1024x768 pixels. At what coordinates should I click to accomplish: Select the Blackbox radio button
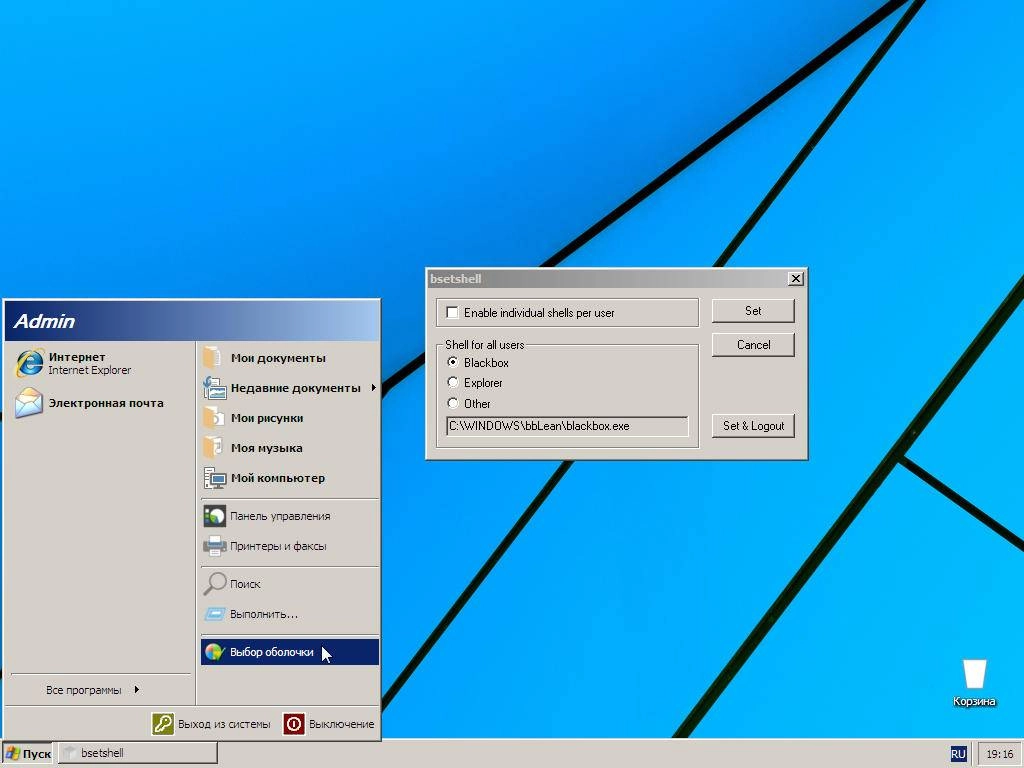tap(453, 362)
